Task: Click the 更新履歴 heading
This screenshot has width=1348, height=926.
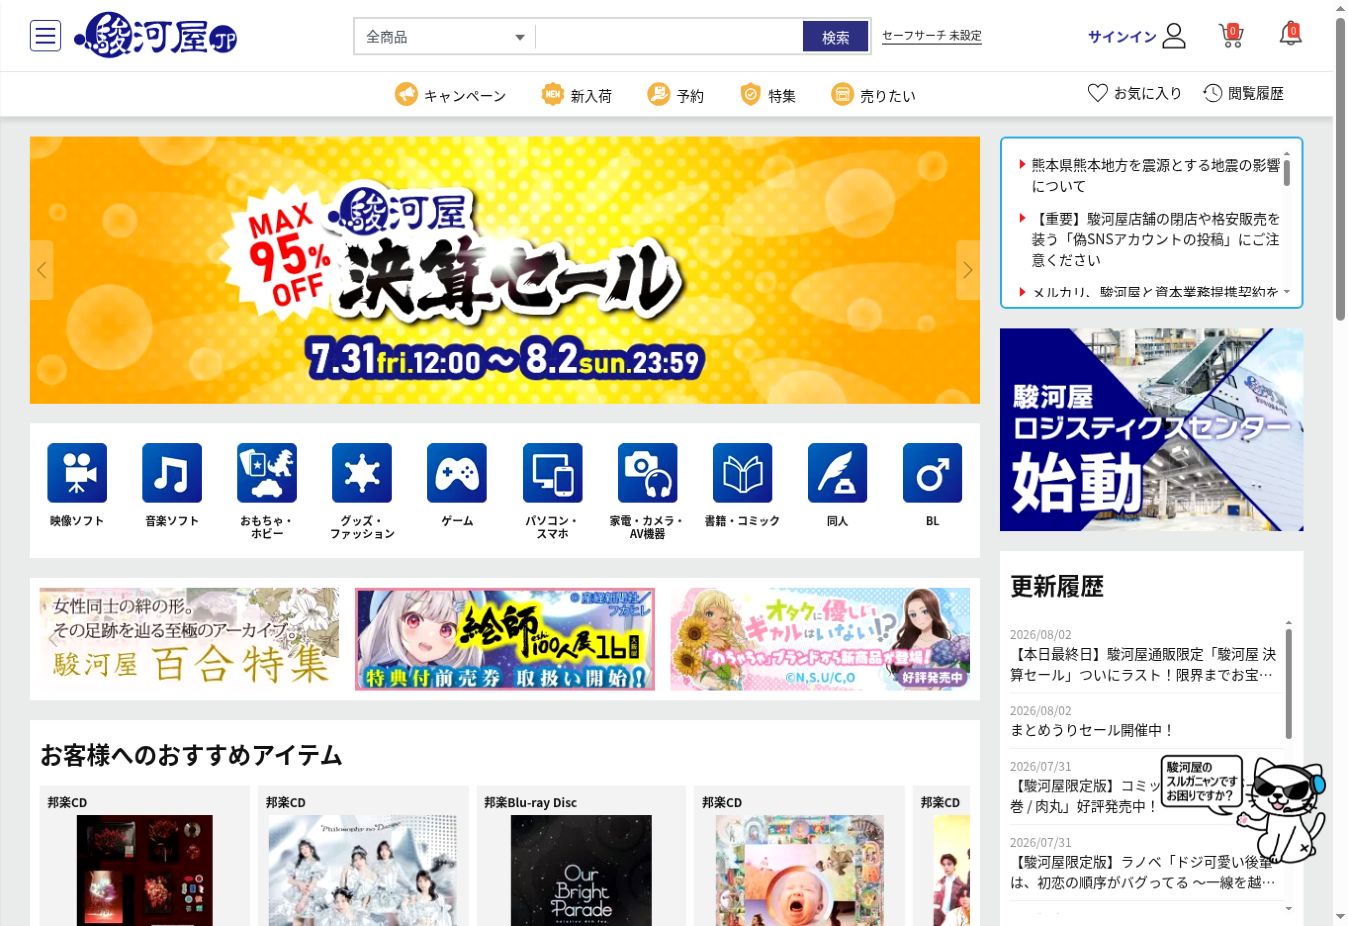Action: click(x=1057, y=587)
